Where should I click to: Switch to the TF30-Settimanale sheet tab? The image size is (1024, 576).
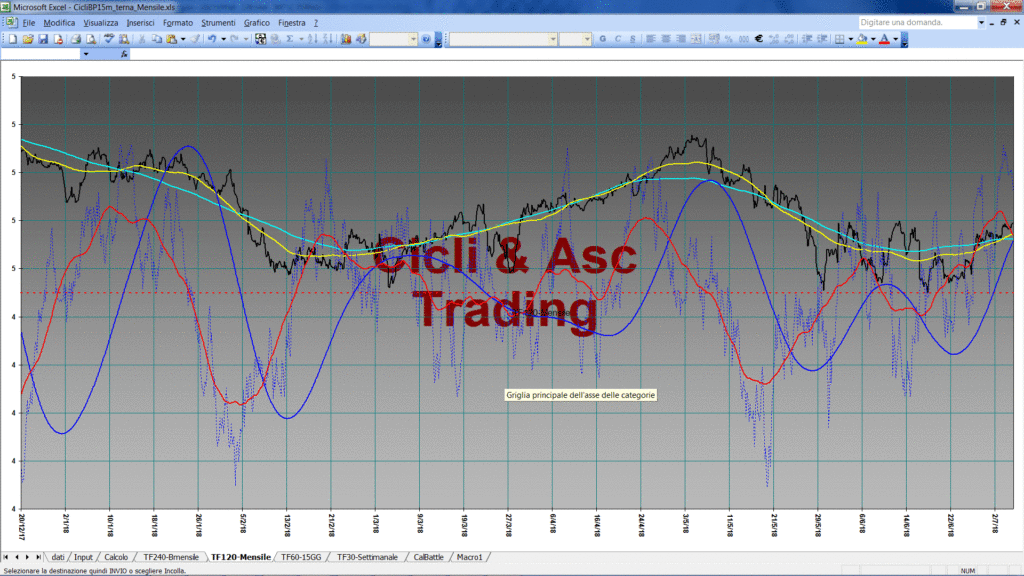click(367, 557)
